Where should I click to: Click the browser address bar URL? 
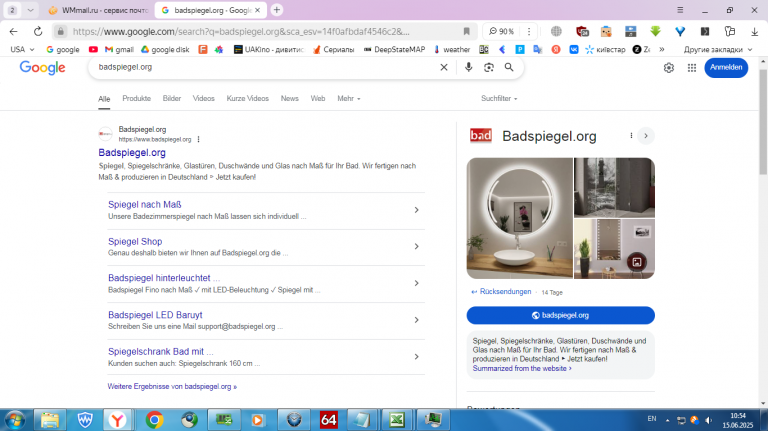pyautogui.click(x=241, y=31)
